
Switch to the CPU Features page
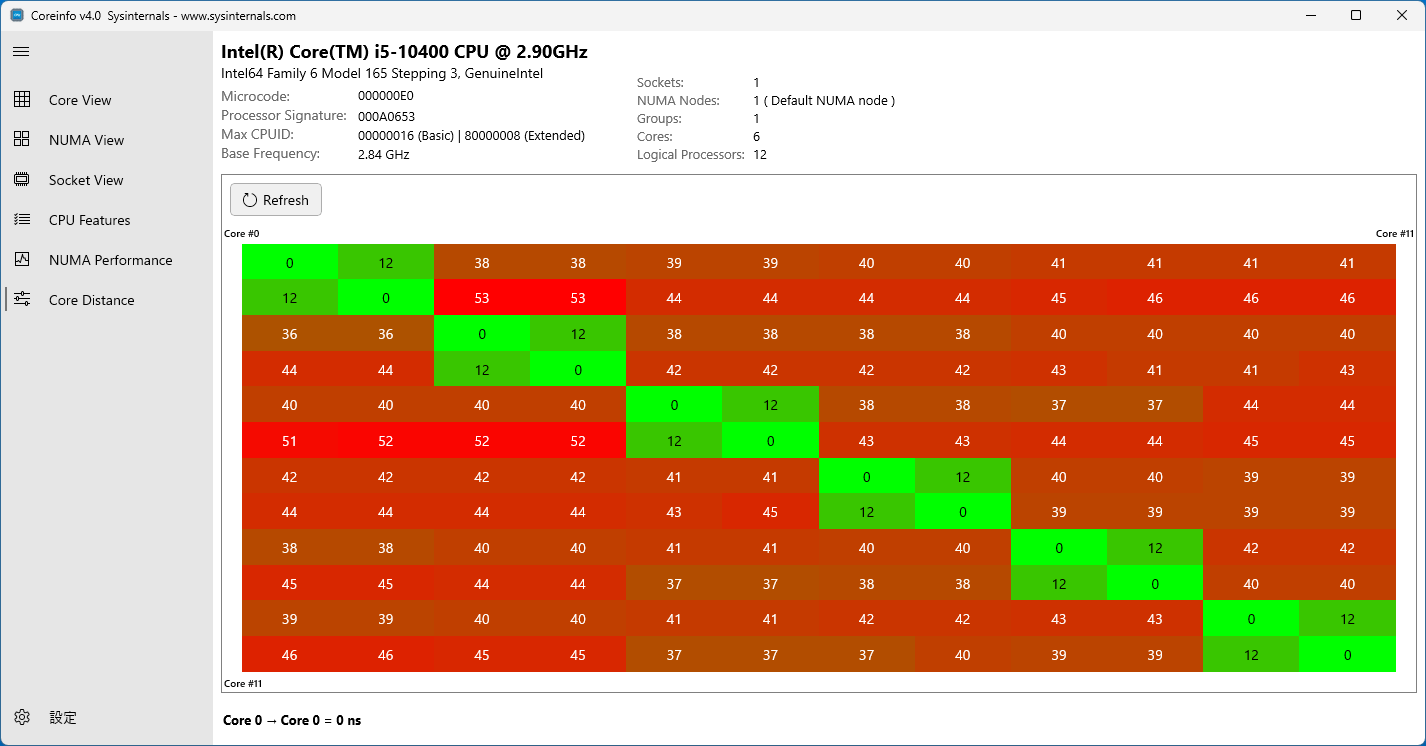(x=89, y=220)
